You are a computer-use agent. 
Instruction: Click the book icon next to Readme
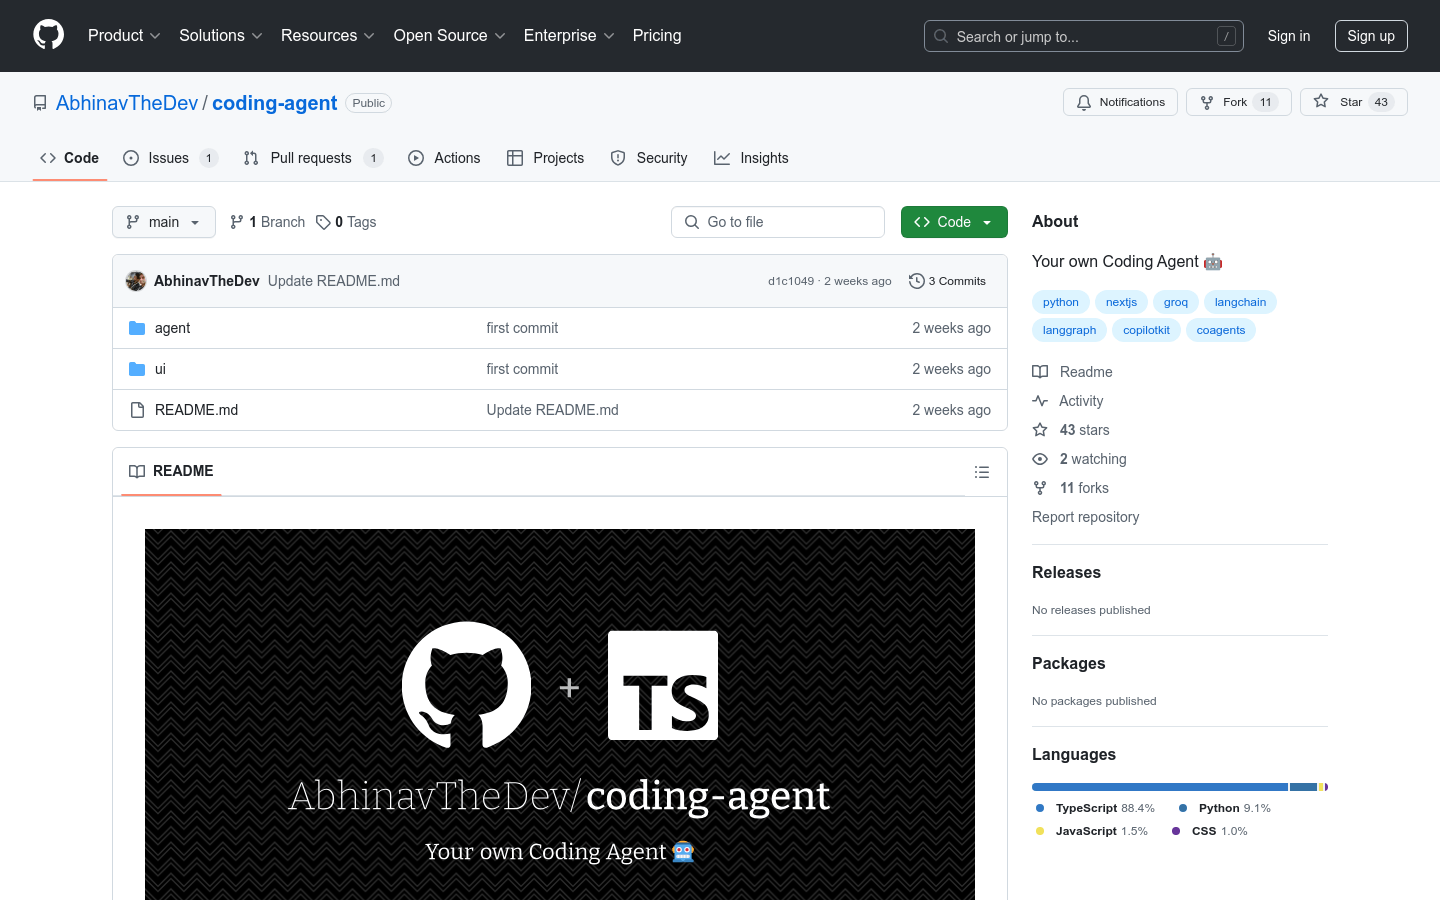pos(1040,371)
